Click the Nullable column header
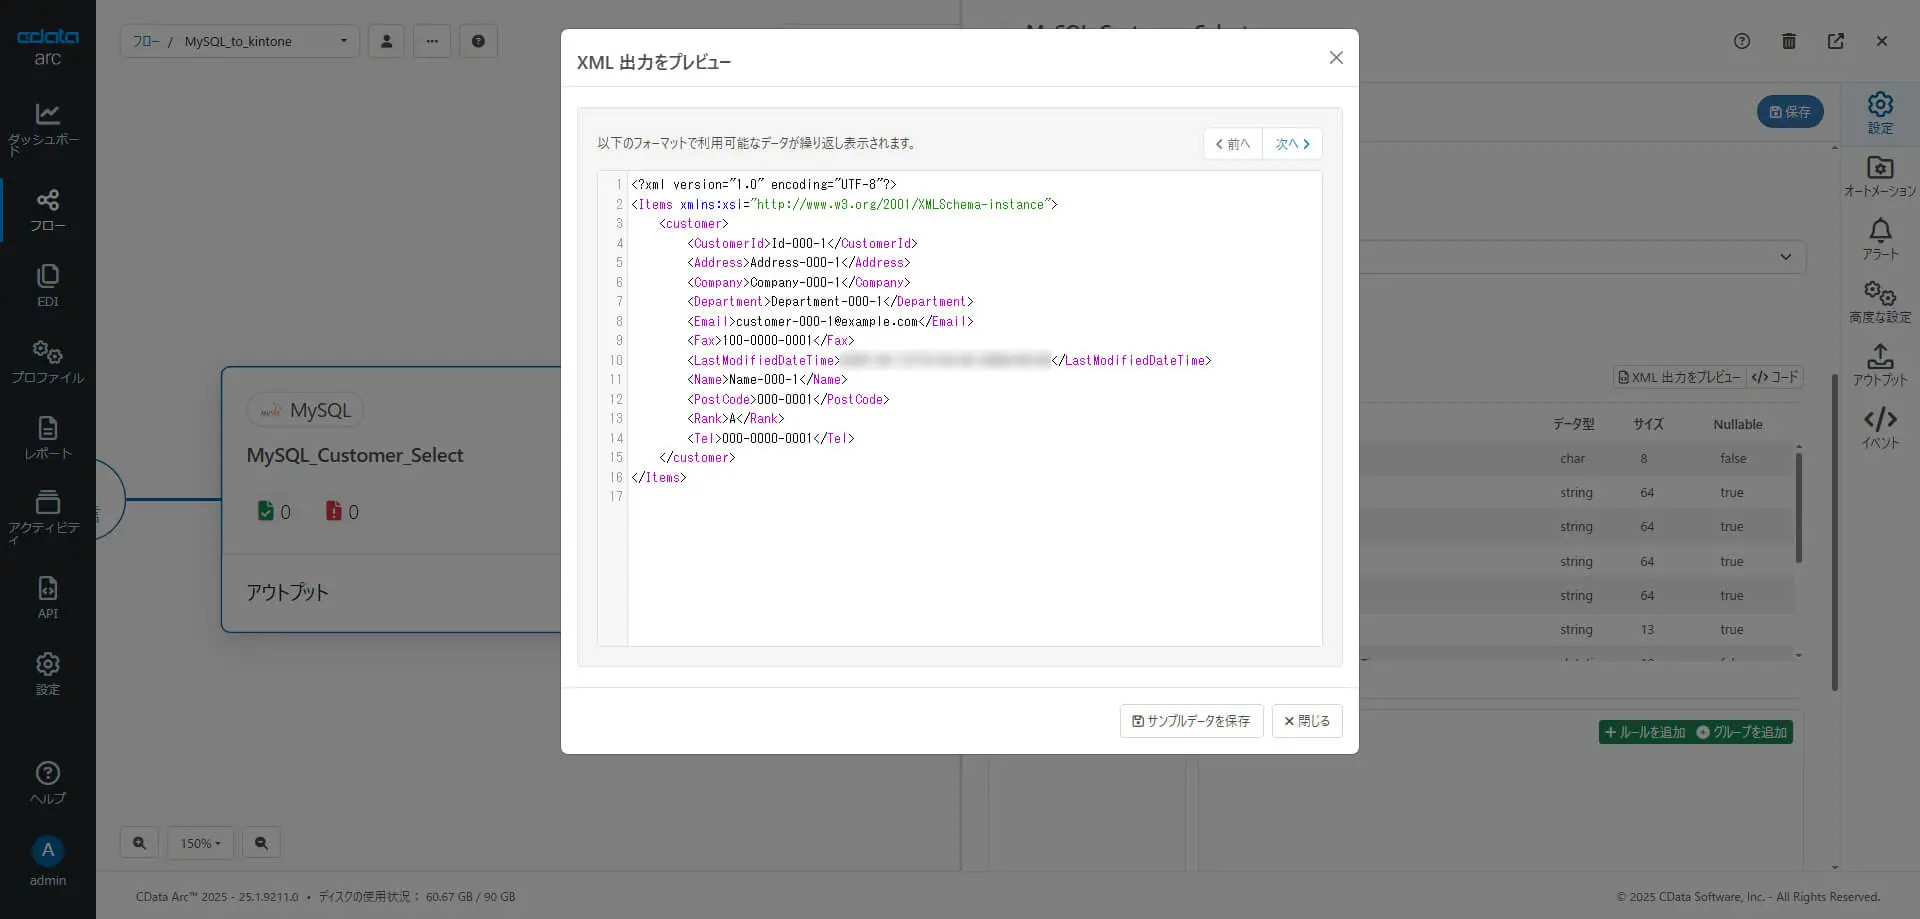 pos(1737,424)
